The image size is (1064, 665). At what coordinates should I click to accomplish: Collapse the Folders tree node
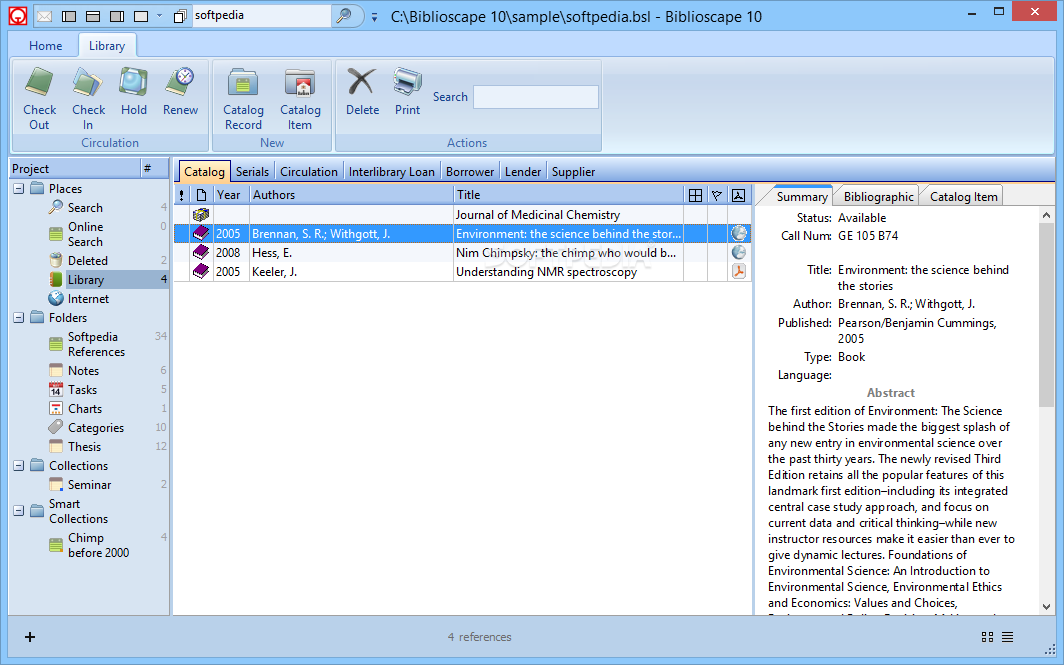tap(19, 318)
